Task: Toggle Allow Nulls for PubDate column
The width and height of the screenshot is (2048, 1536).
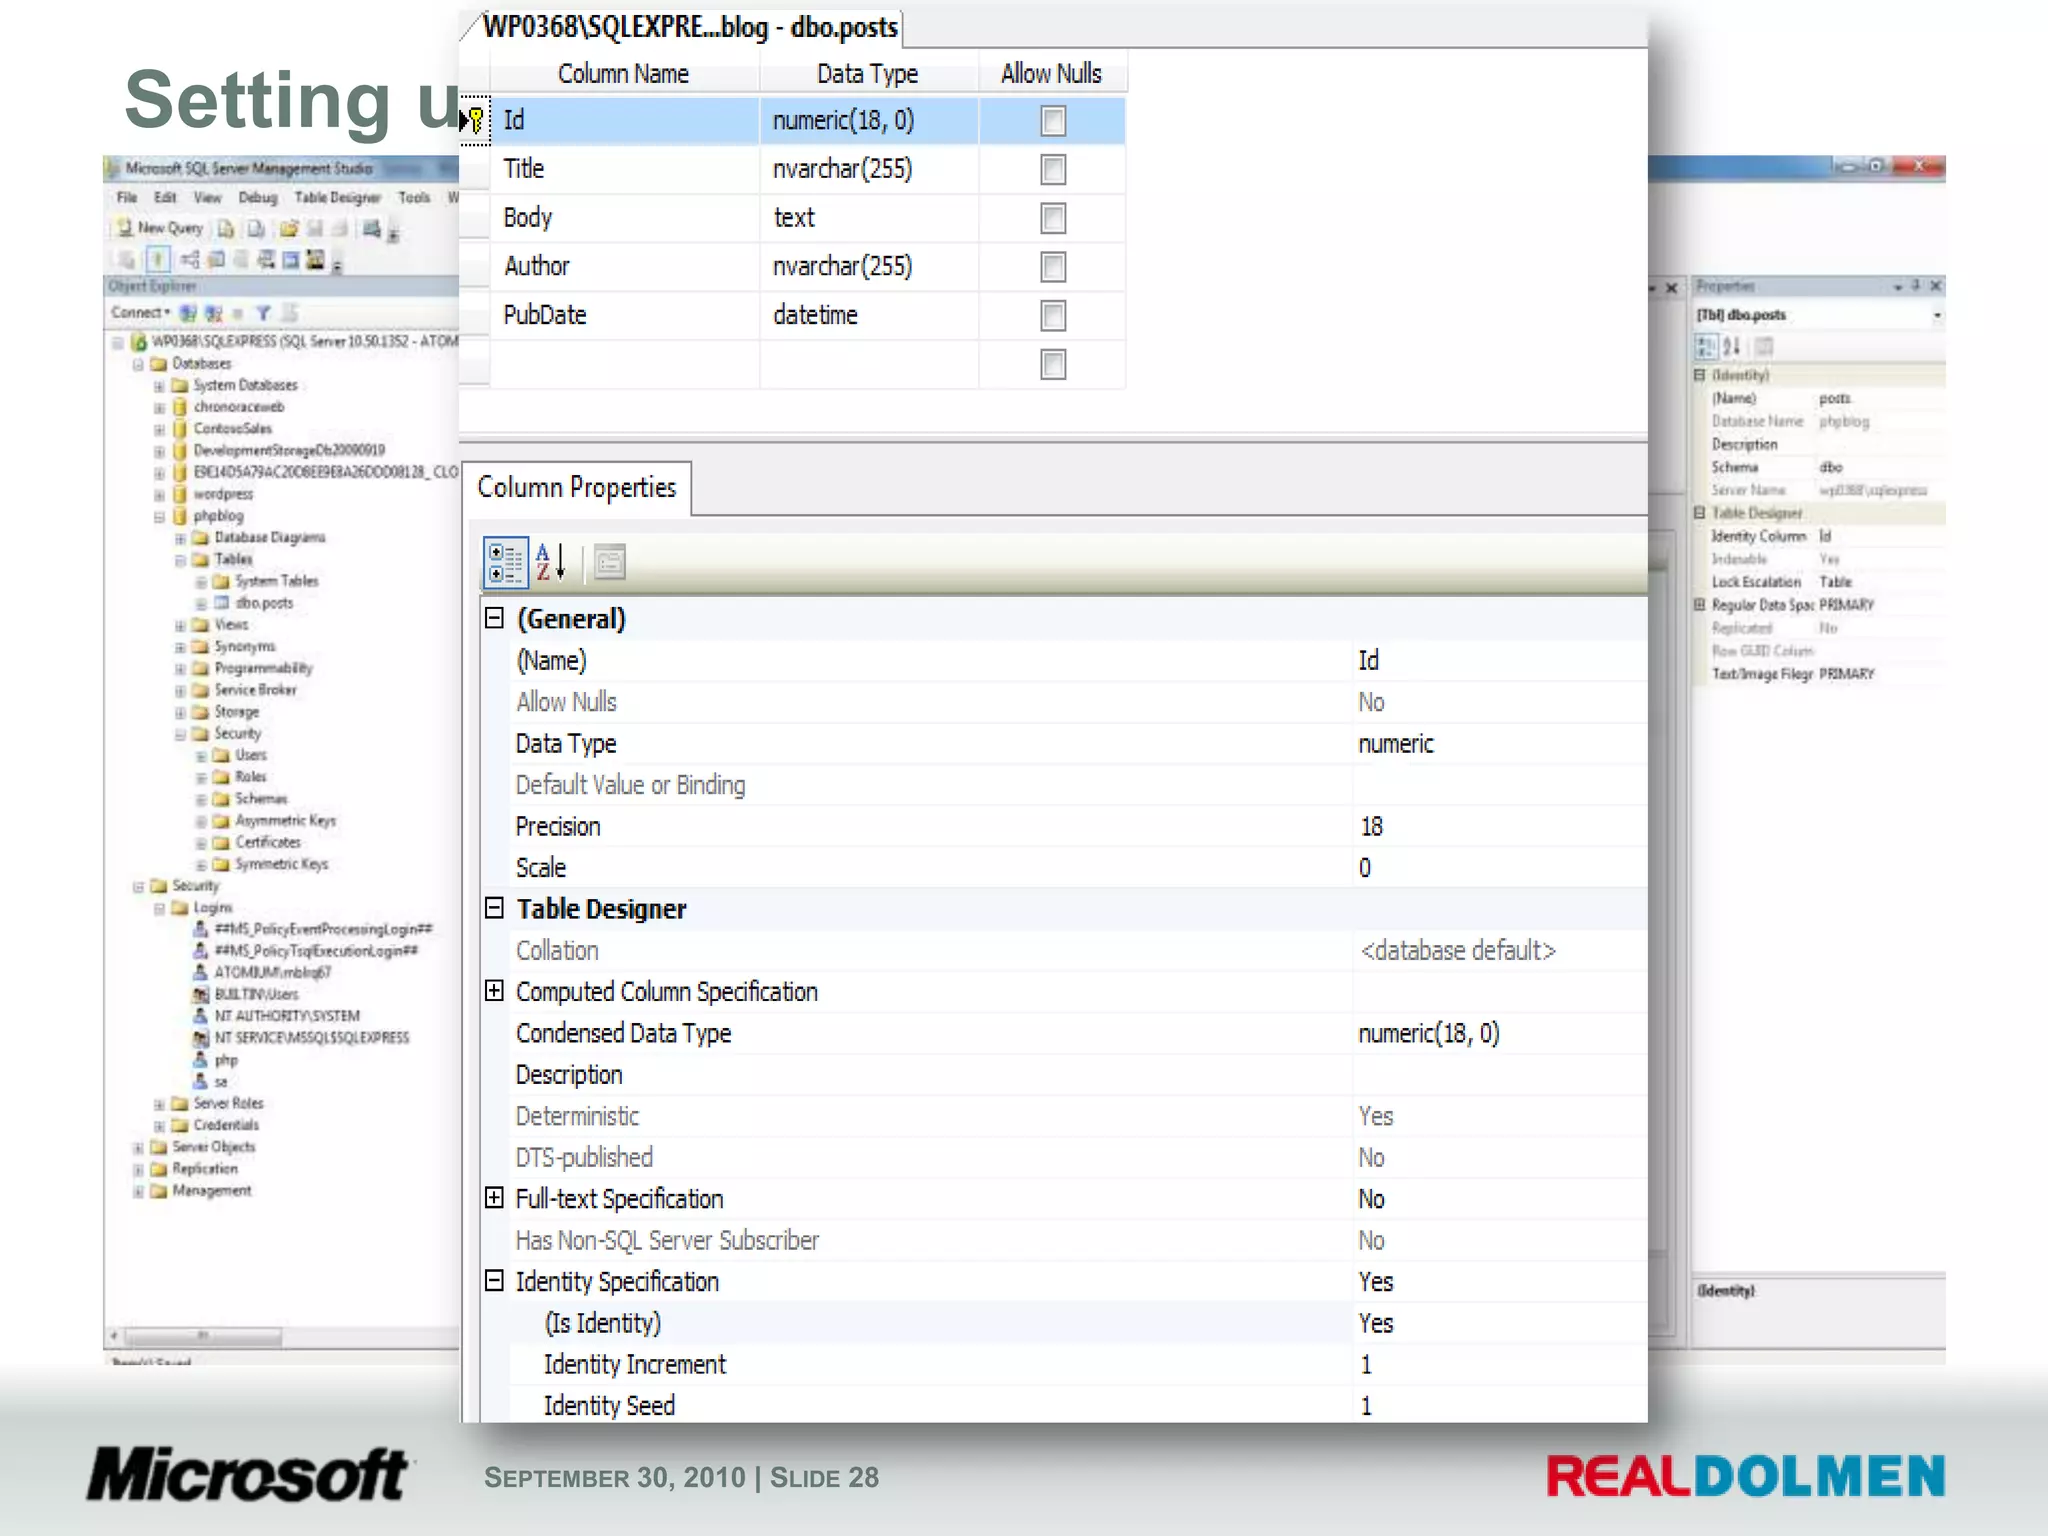Action: pyautogui.click(x=1053, y=316)
